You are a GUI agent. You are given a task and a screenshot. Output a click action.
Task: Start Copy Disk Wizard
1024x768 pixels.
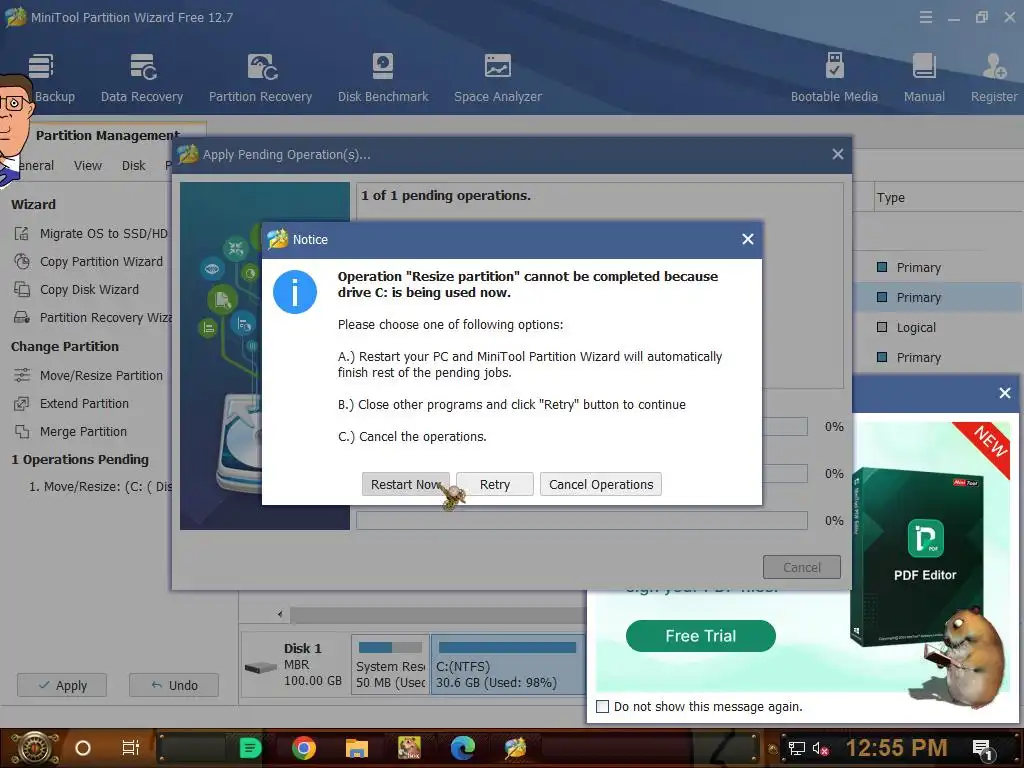point(77,289)
